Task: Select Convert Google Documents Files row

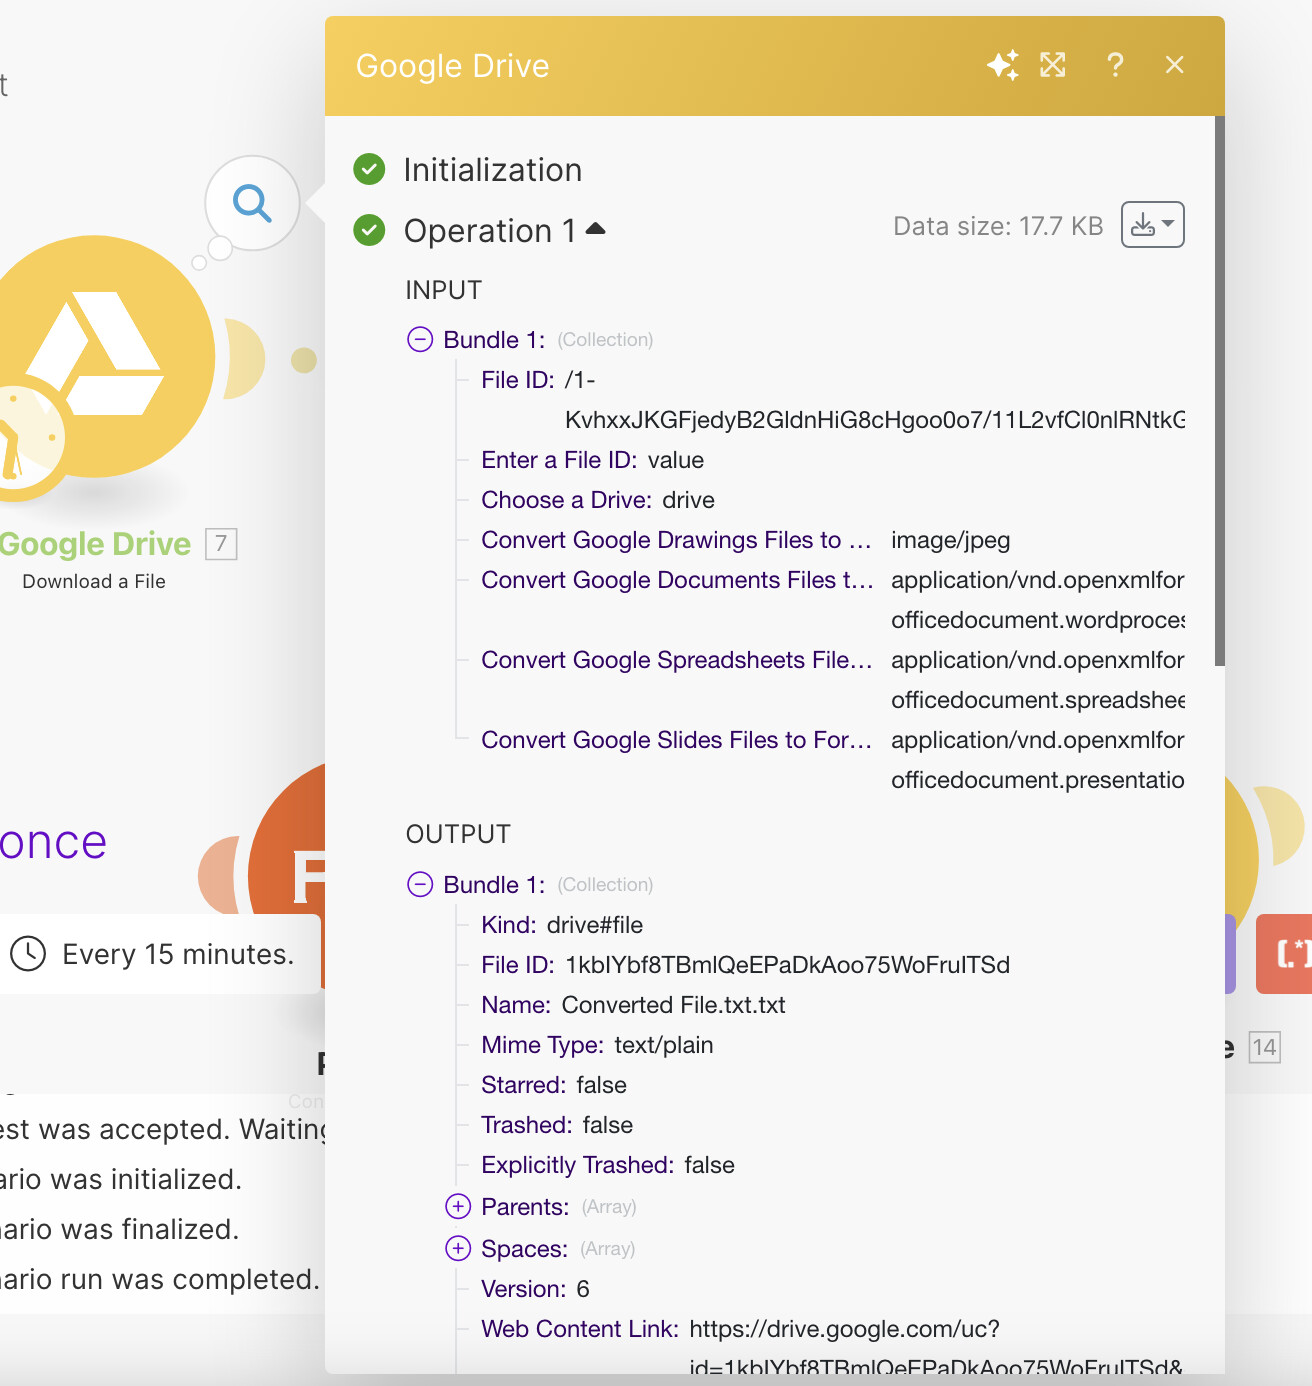Action: [833, 600]
